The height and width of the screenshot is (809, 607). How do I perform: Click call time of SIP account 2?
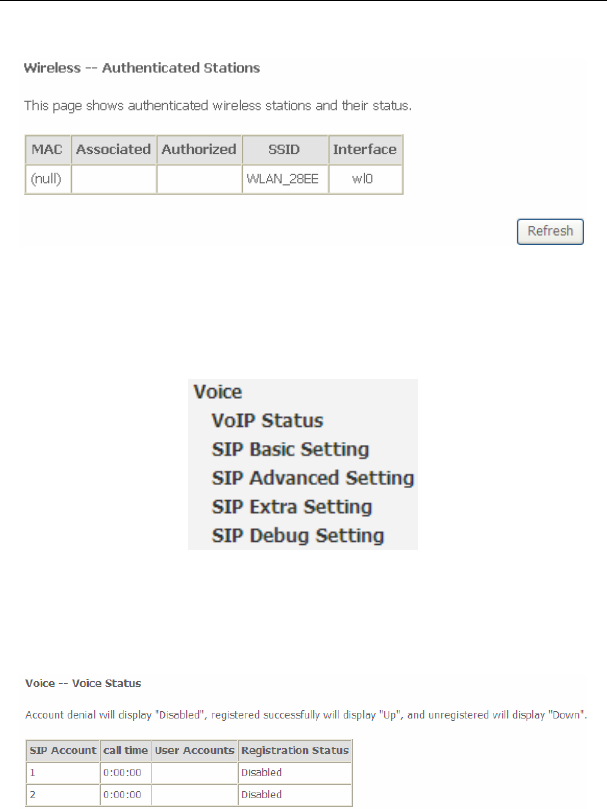click(124, 795)
